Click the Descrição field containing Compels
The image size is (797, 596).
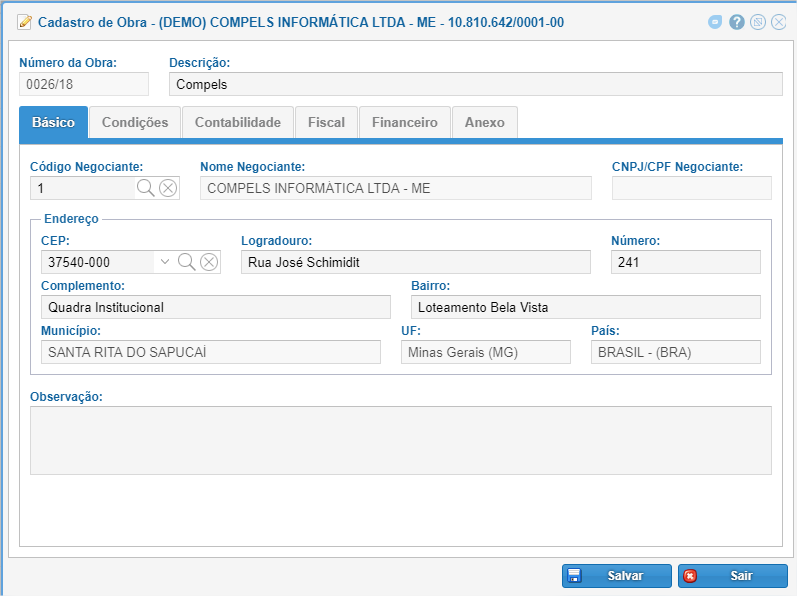(476, 84)
